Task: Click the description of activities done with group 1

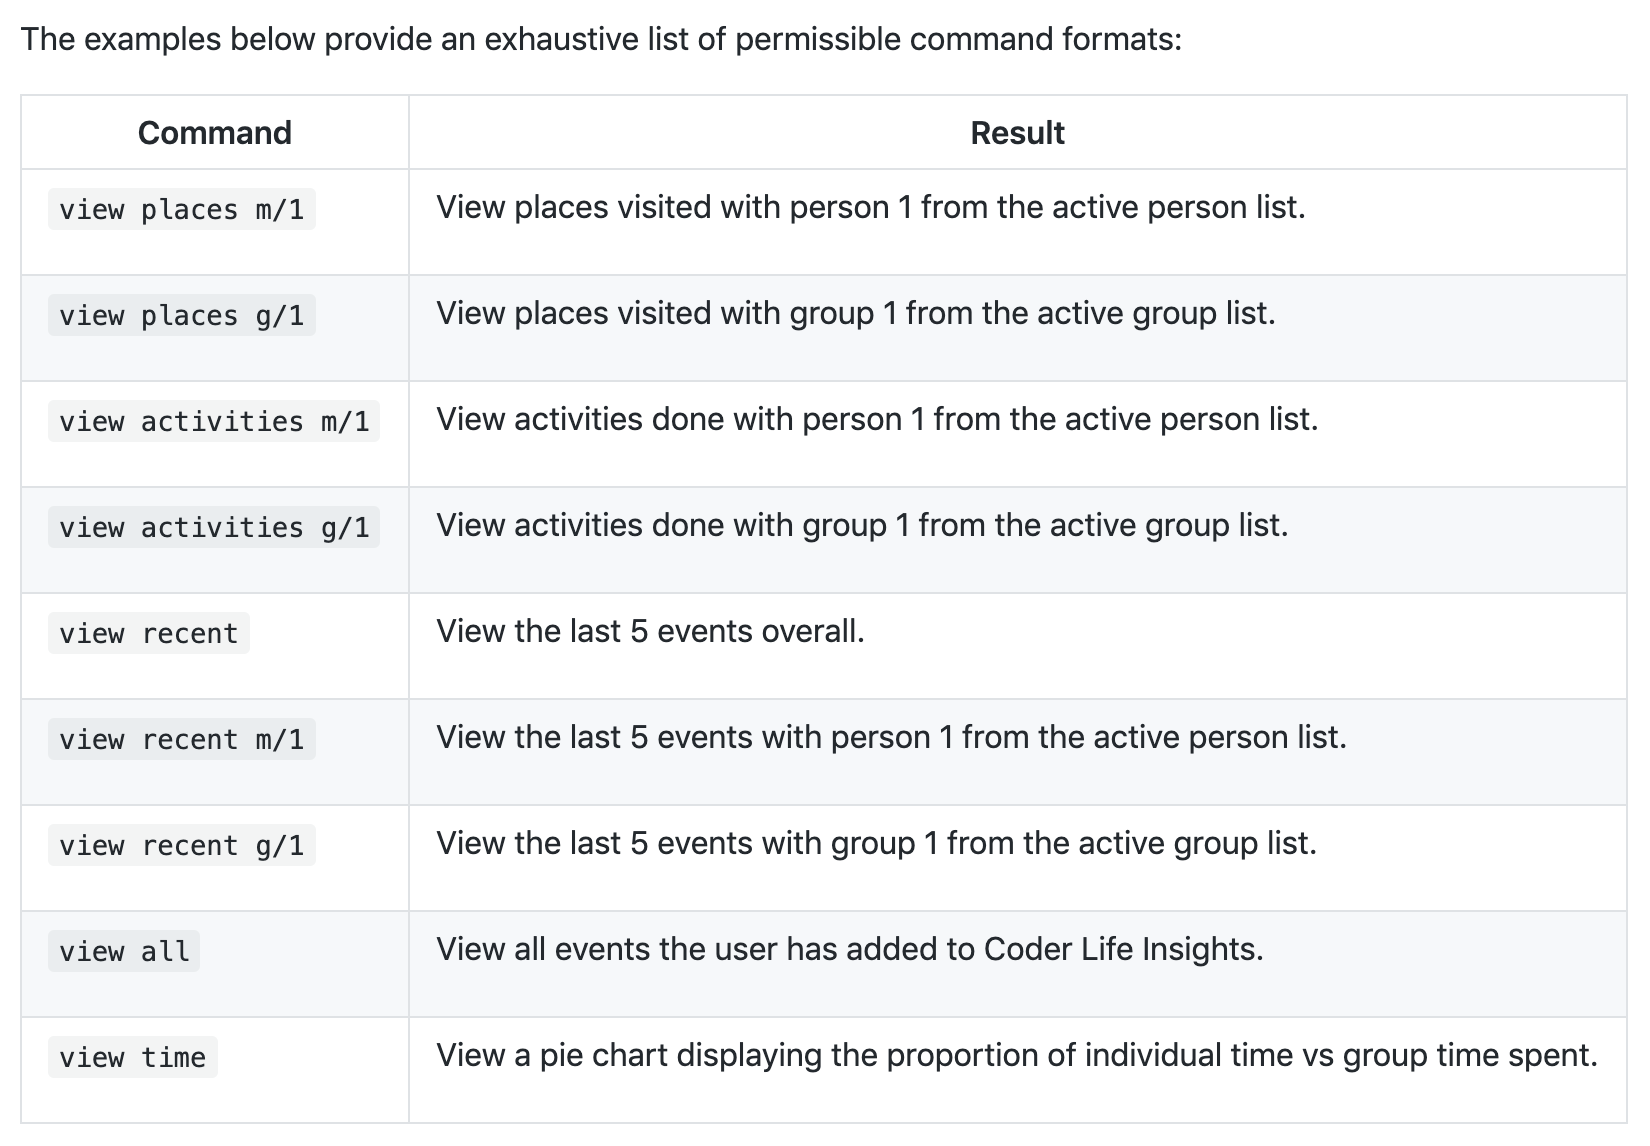Action: coord(862,526)
